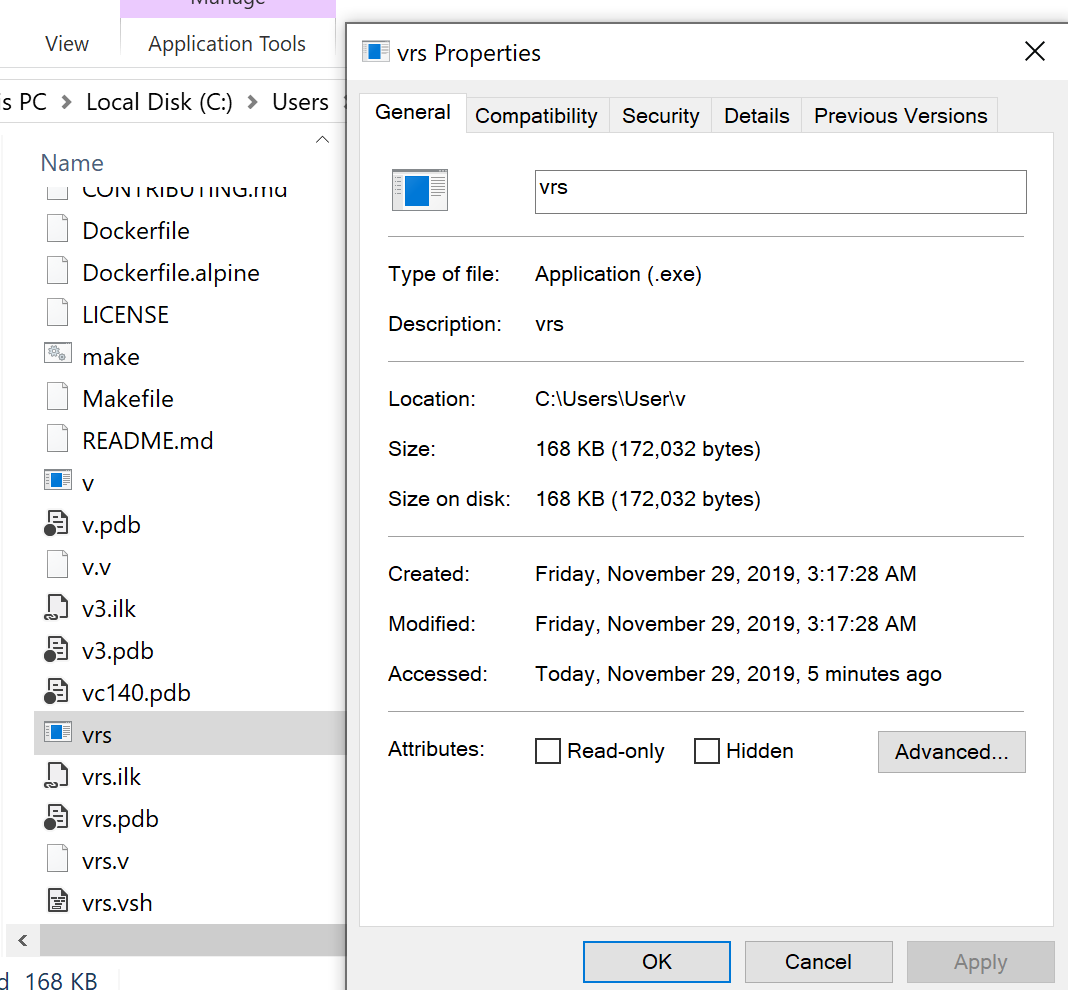Viewport: 1068px width, 990px height.
Task: Open the Compatibility tab
Action: click(536, 116)
